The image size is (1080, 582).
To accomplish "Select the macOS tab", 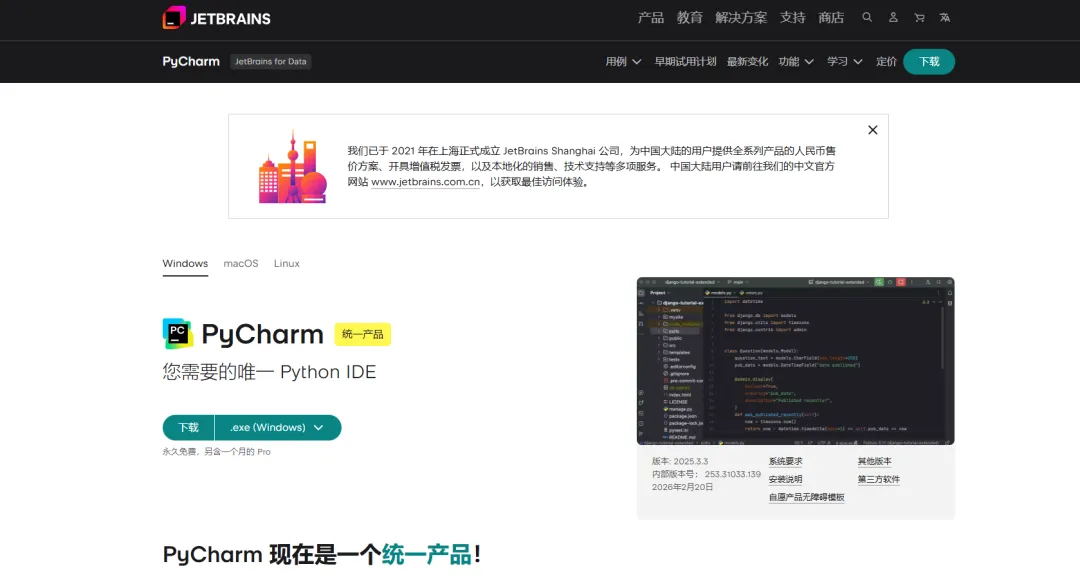I will (x=241, y=264).
